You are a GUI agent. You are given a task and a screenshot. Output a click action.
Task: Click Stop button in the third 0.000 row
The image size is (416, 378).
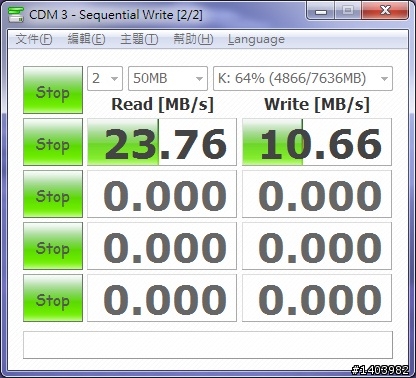click(x=53, y=298)
